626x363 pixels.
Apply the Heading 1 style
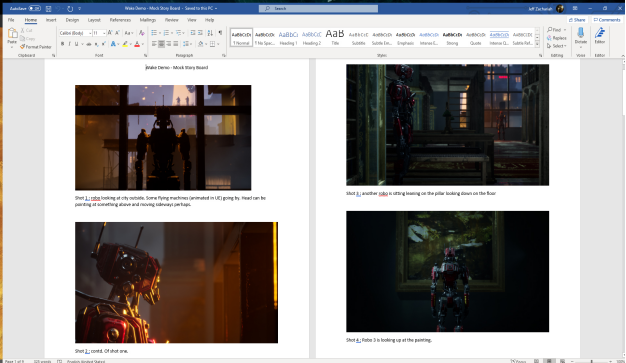[288, 38]
